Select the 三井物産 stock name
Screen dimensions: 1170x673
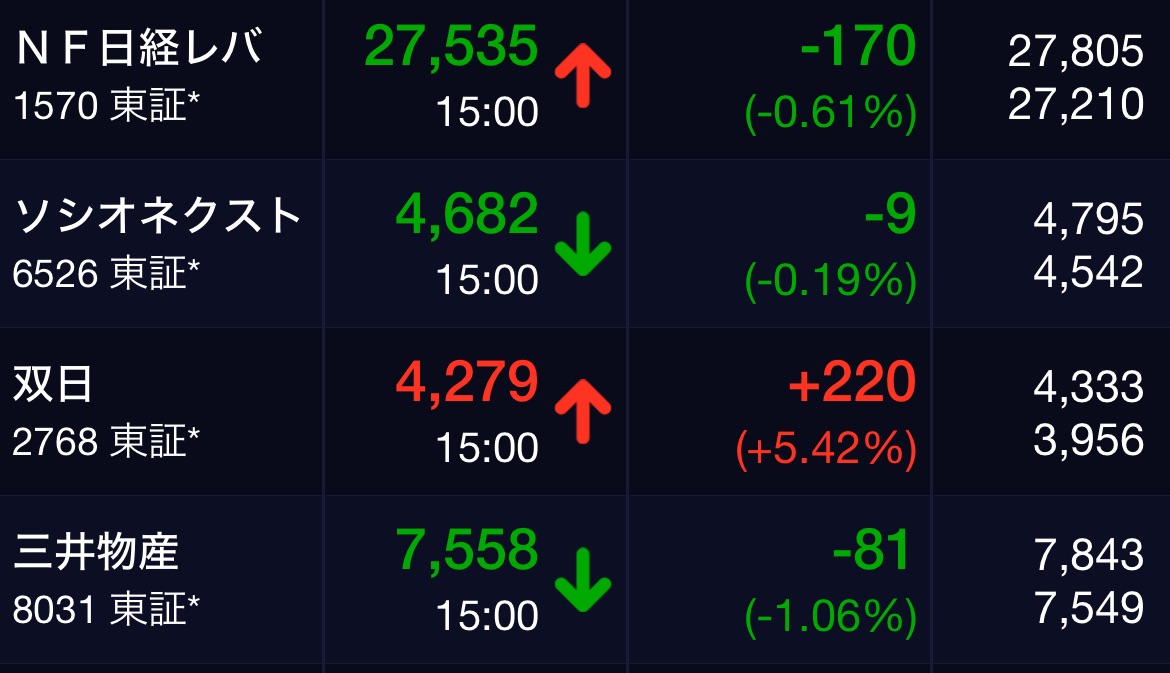pos(96,553)
